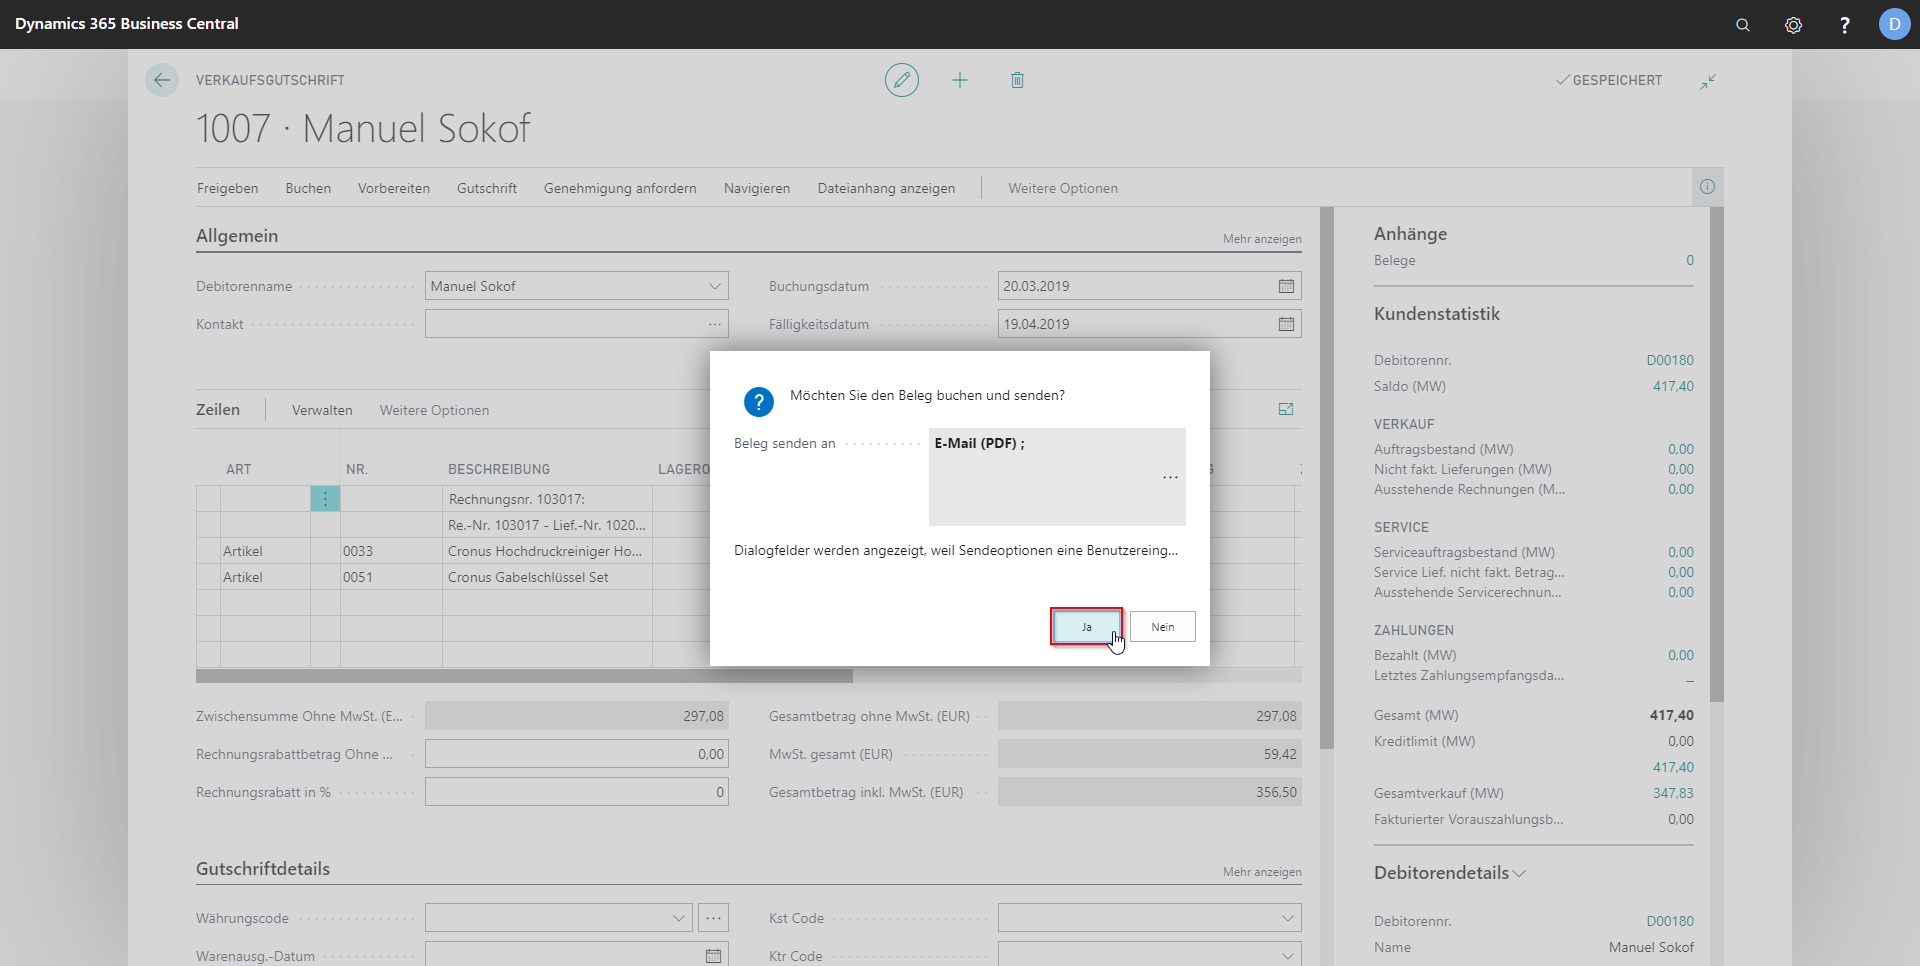This screenshot has width=1920, height=966.
Task: Open Debitorennr. D00180 link in Kundenstatistik
Action: click(x=1670, y=360)
